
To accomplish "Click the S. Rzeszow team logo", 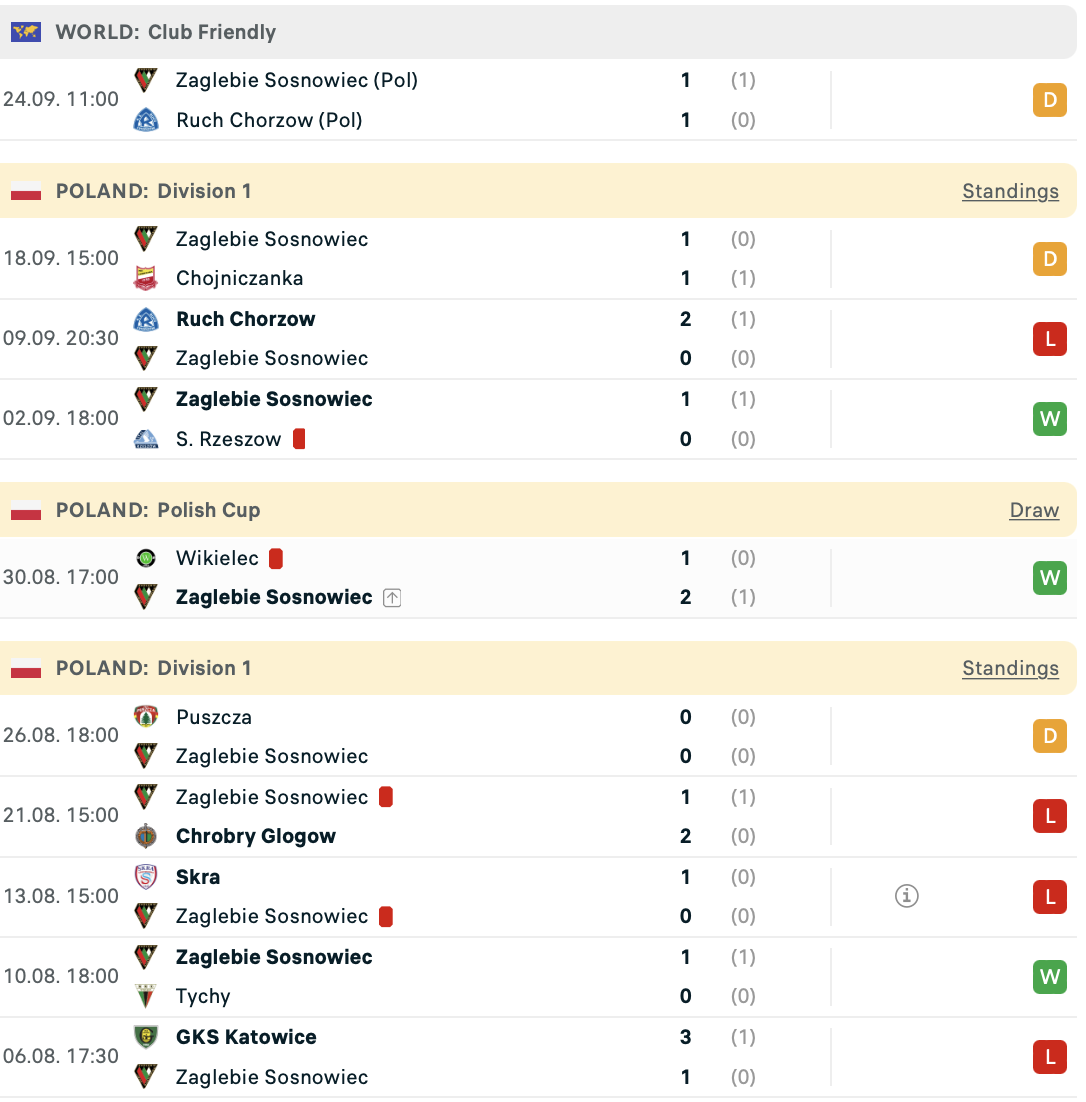I will click(x=146, y=439).
